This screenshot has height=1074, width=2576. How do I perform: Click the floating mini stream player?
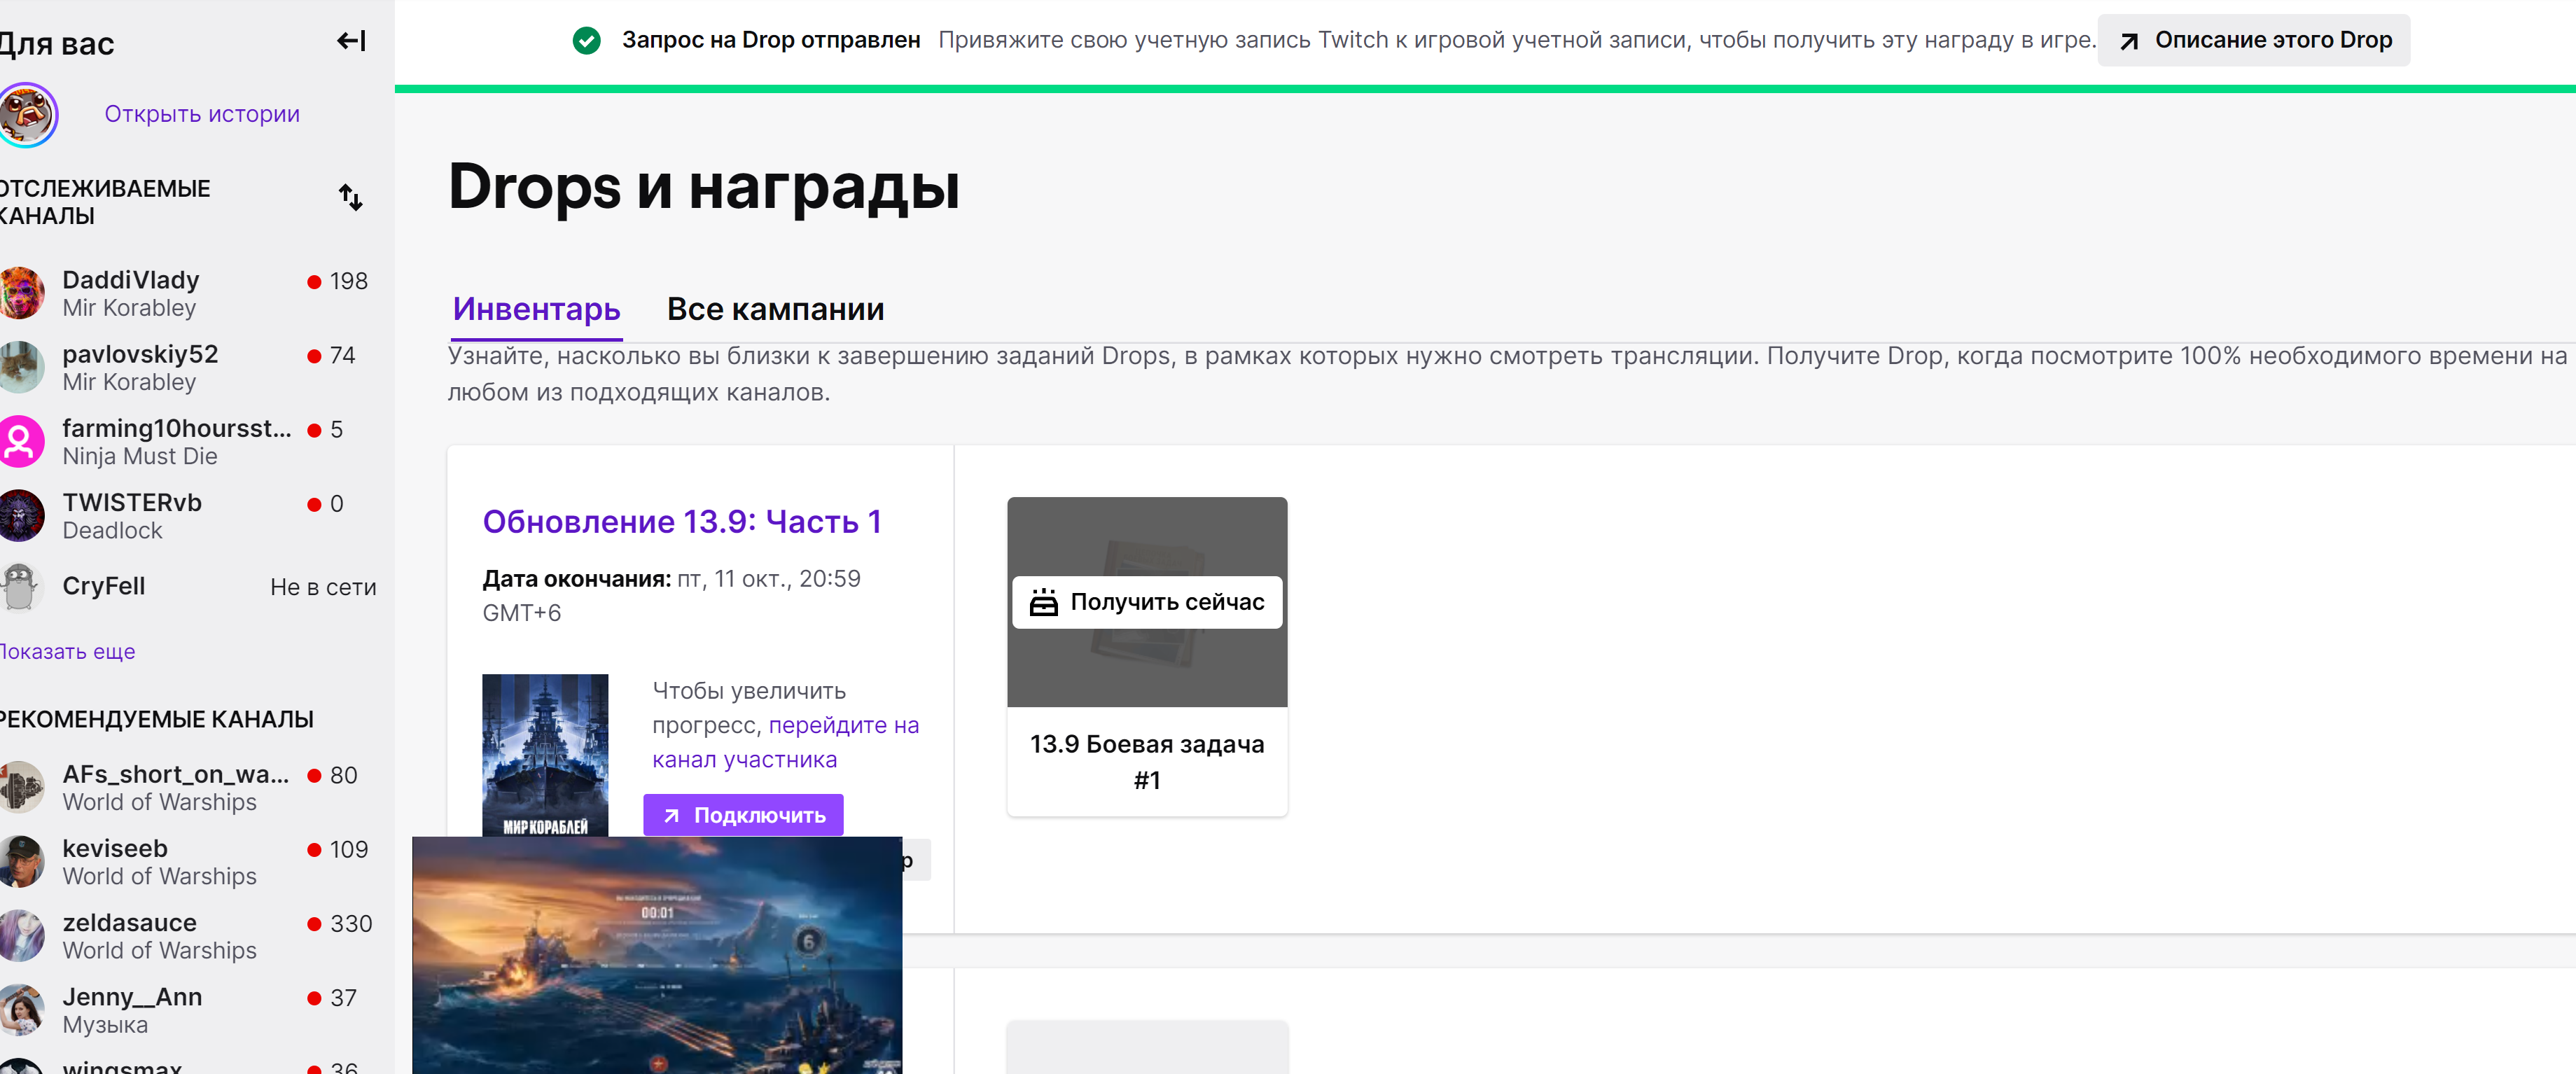click(x=657, y=955)
